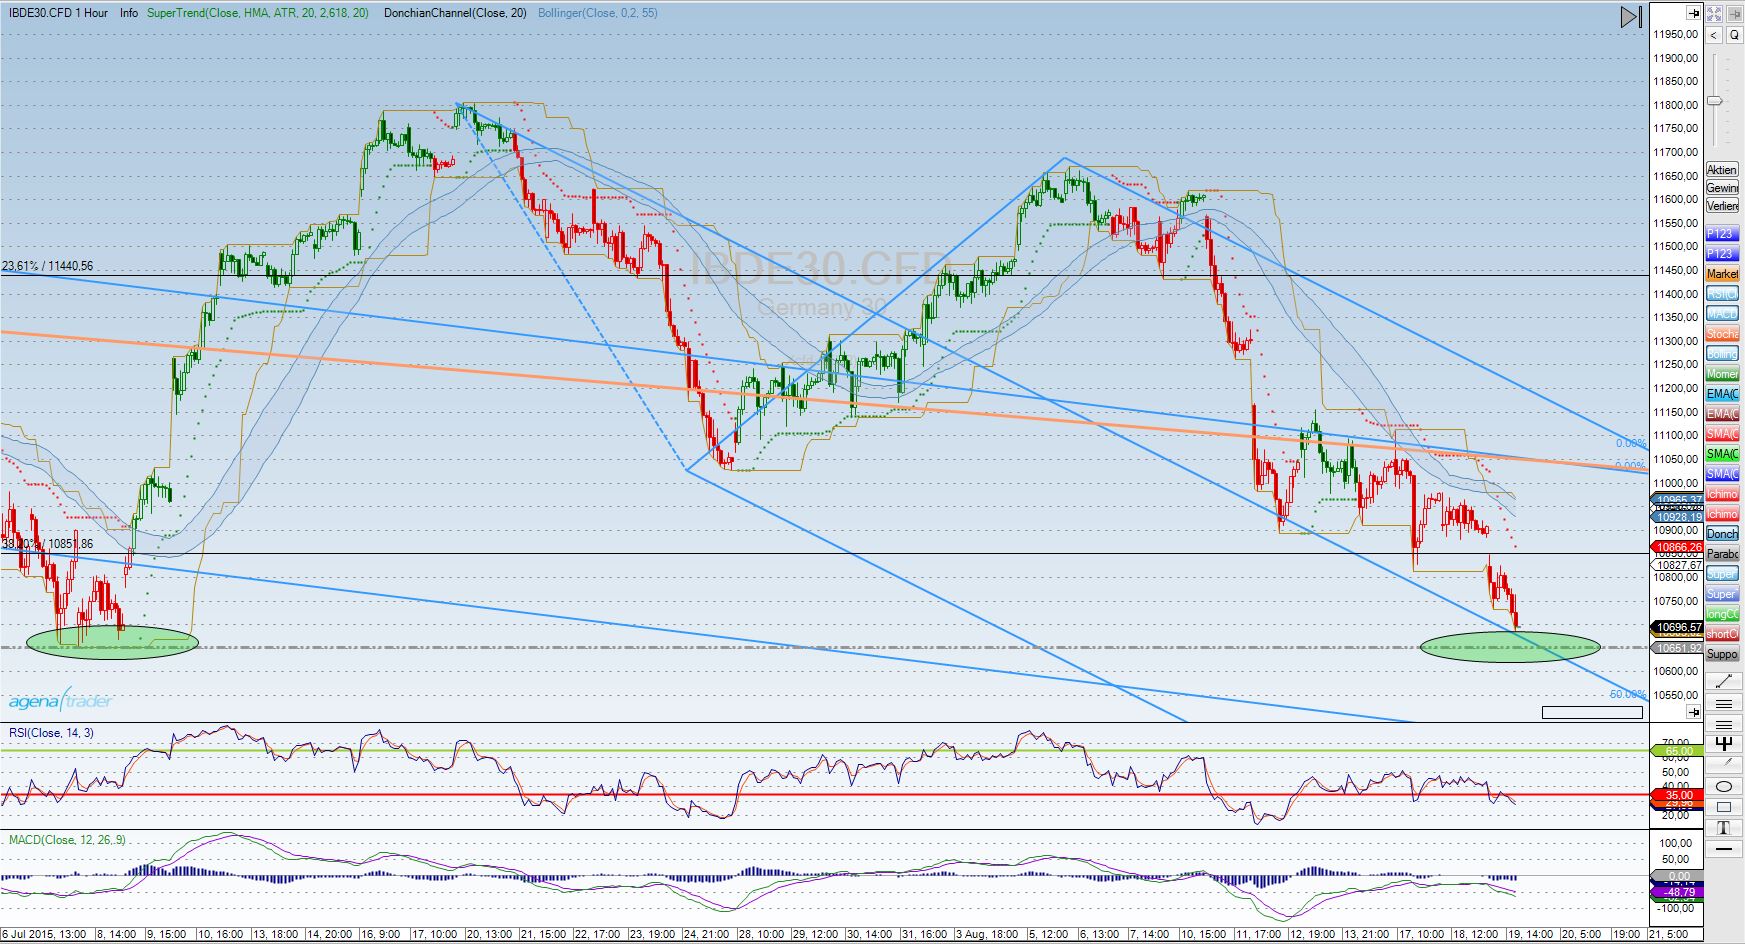Jump to latest bar using skip-to-end icon
This screenshot has width=1745, height=944.
tap(1631, 17)
